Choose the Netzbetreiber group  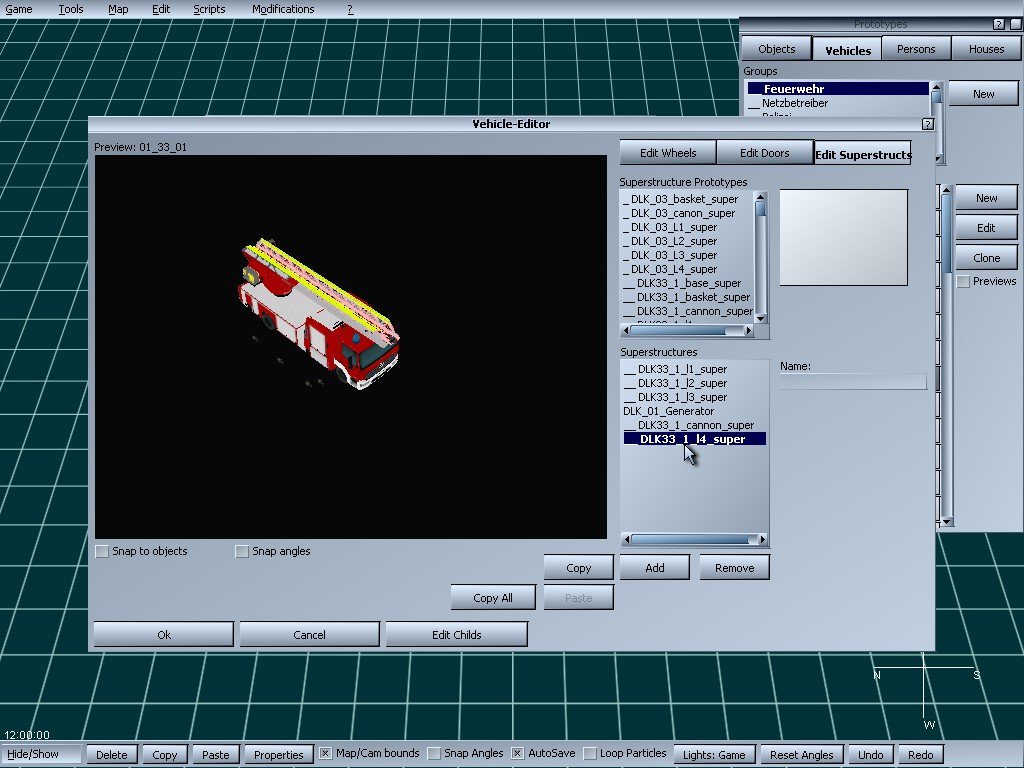click(794, 103)
